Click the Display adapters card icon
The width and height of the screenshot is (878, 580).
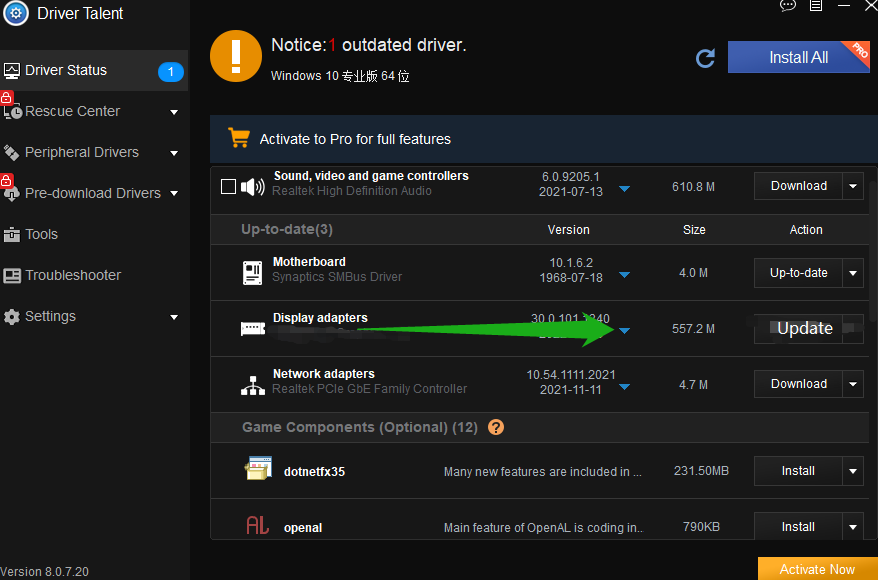[253, 328]
